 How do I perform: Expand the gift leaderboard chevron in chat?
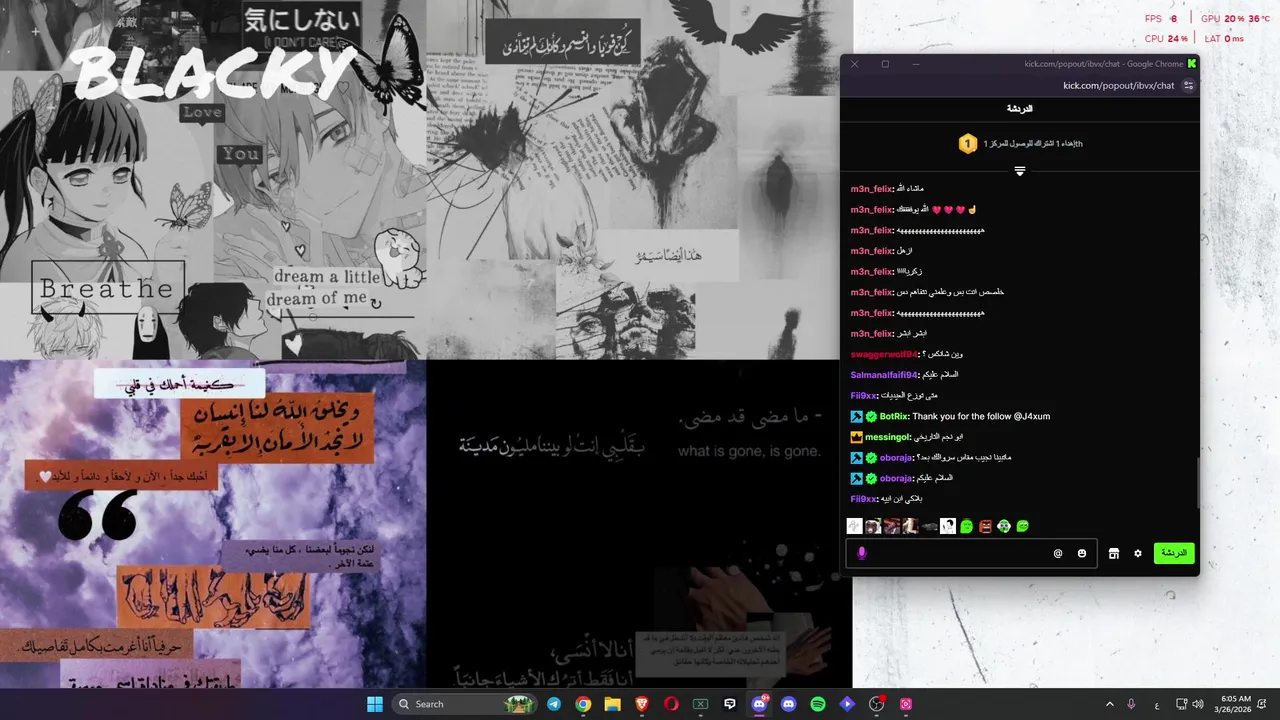point(1019,171)
